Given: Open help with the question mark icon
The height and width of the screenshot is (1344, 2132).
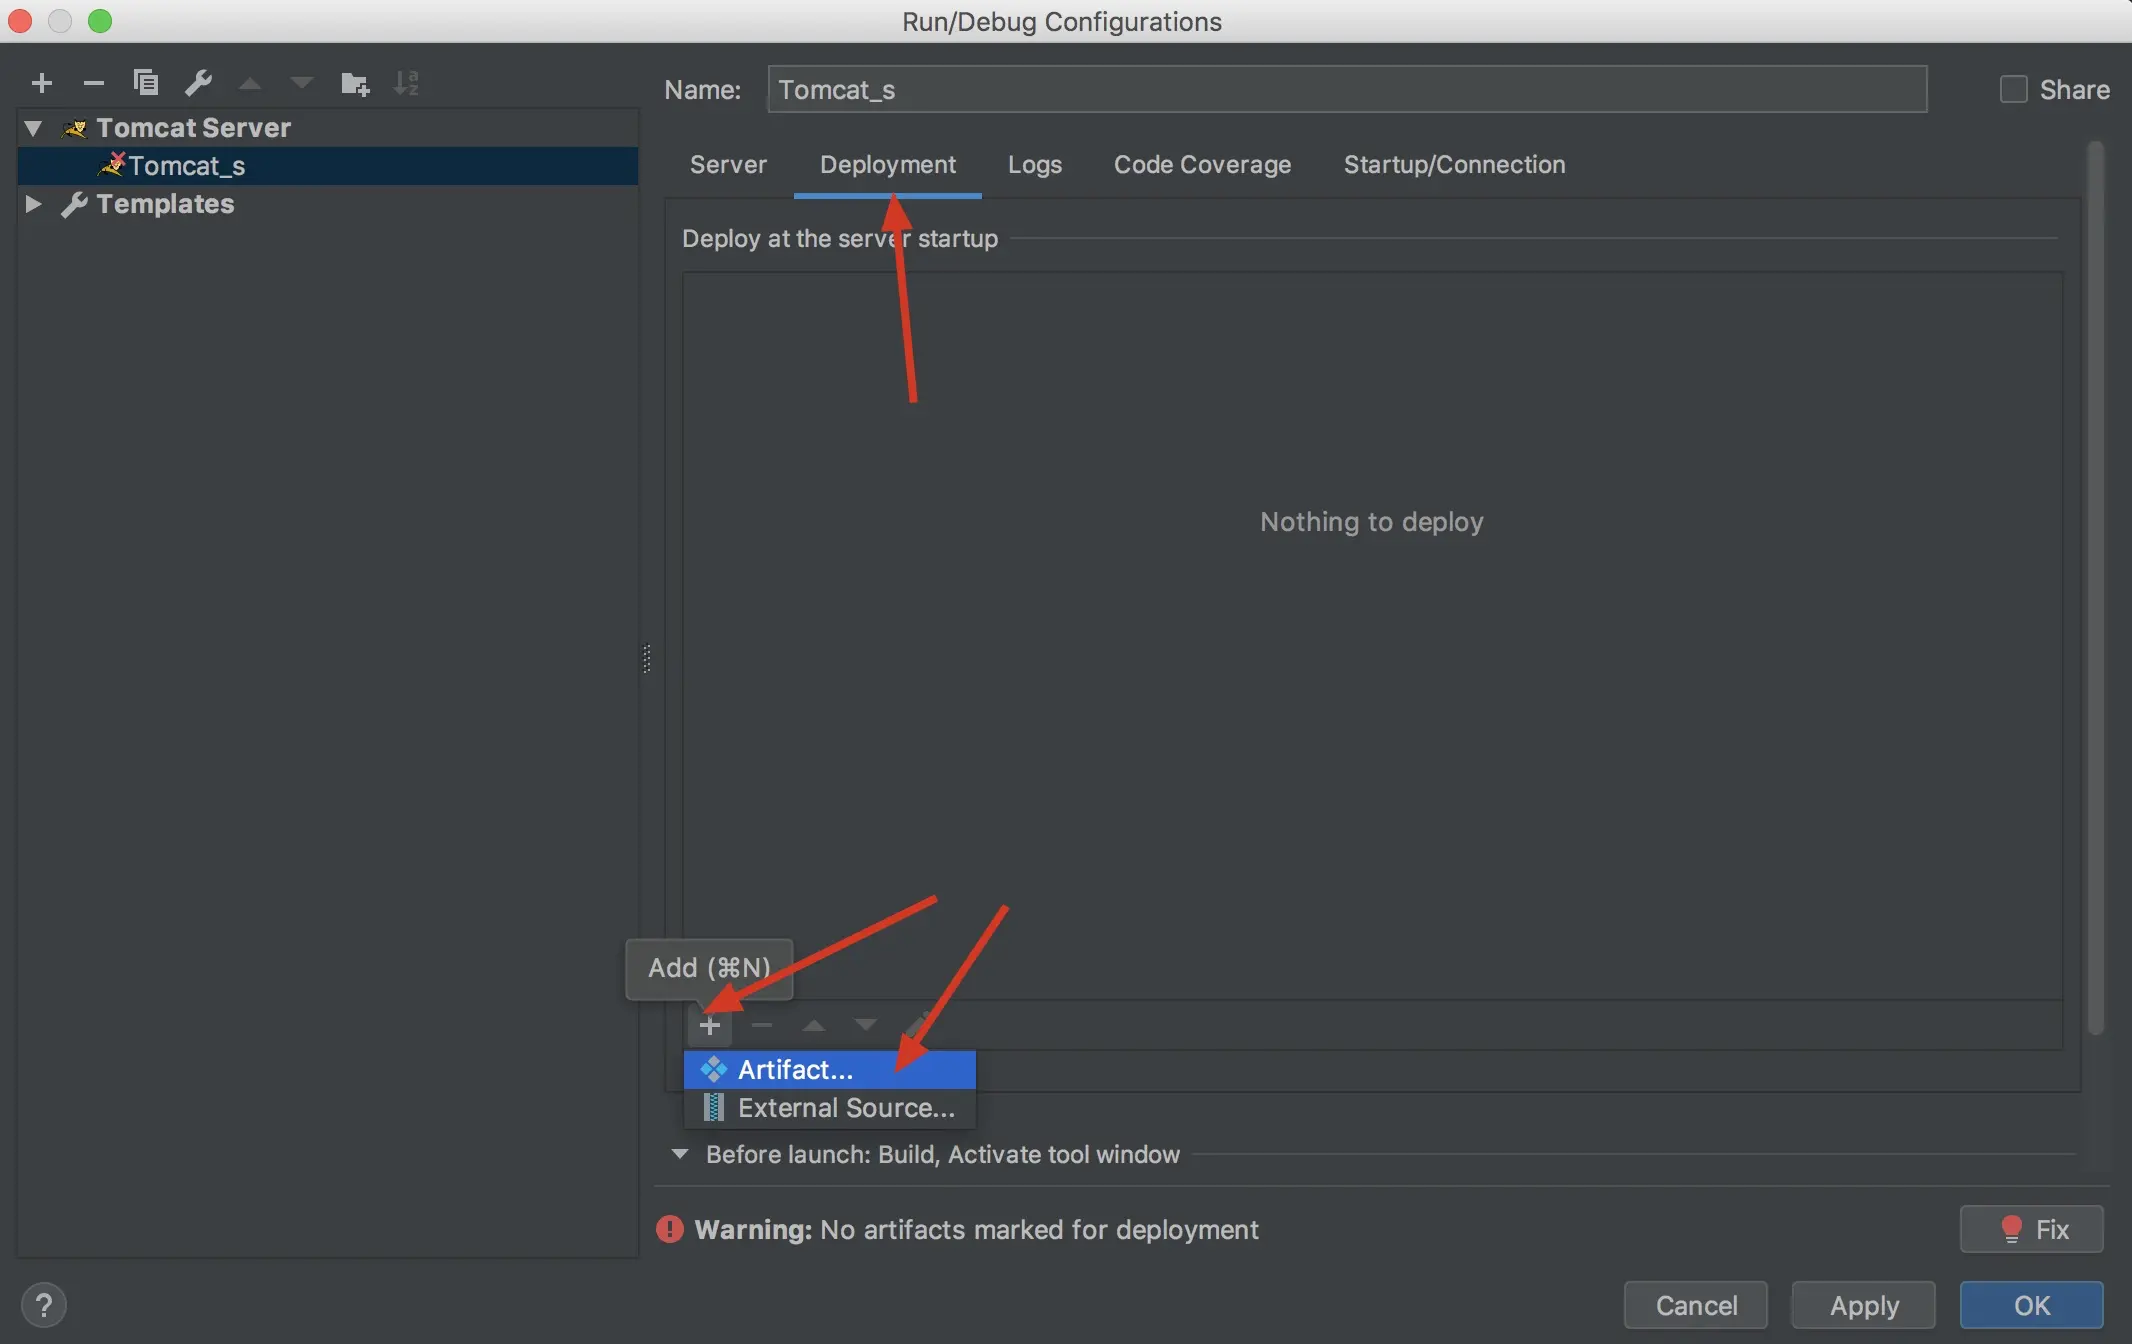Looking at the screenshot, I should coord(43,1305).
